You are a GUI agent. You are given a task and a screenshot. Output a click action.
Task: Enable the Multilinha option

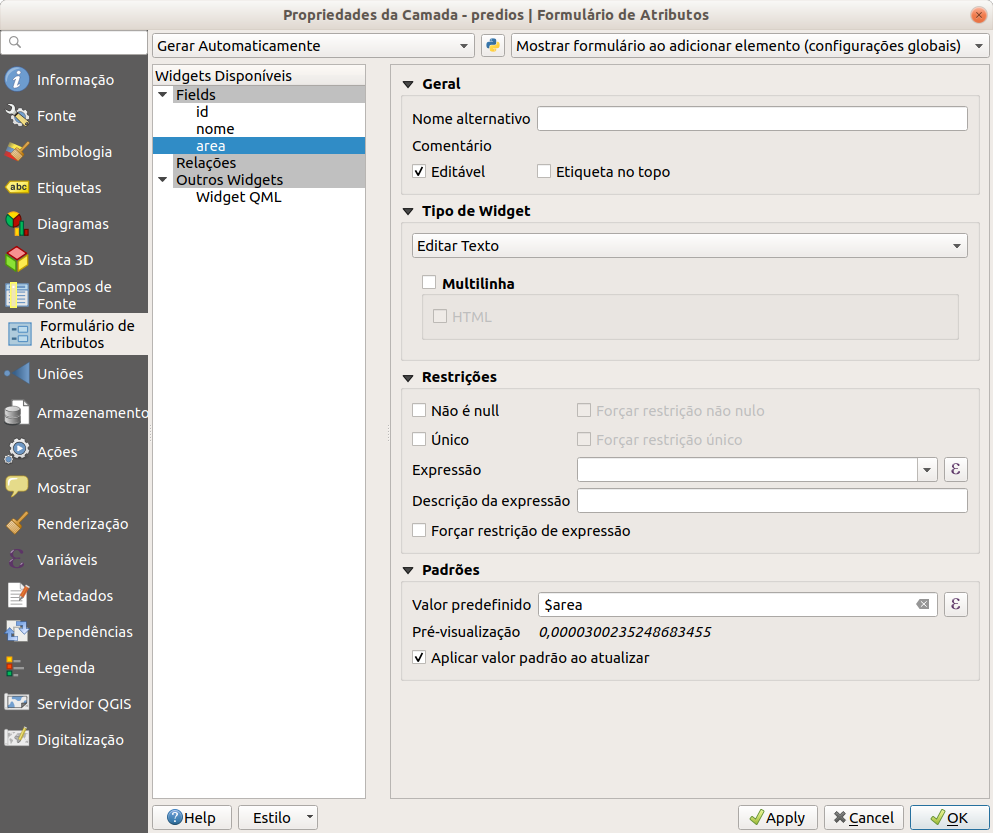430,284
